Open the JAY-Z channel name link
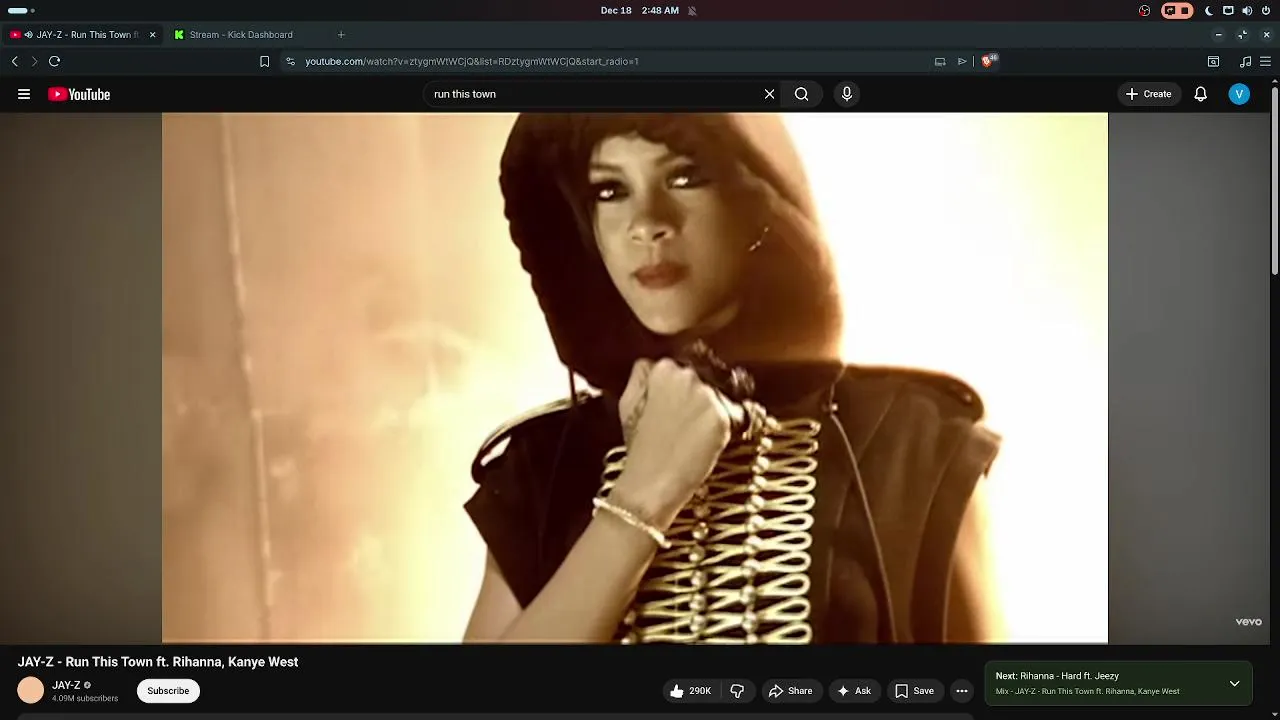 click(66, 685)
